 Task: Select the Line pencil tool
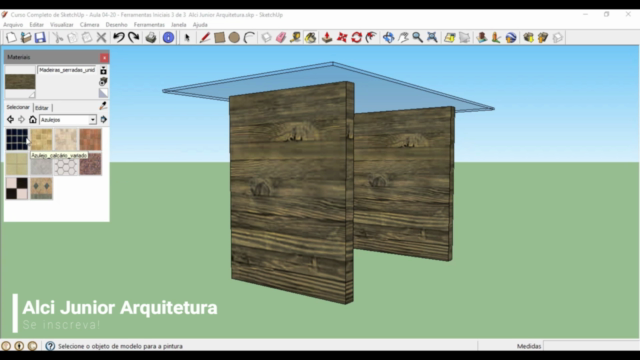click(x=204, y=38)
